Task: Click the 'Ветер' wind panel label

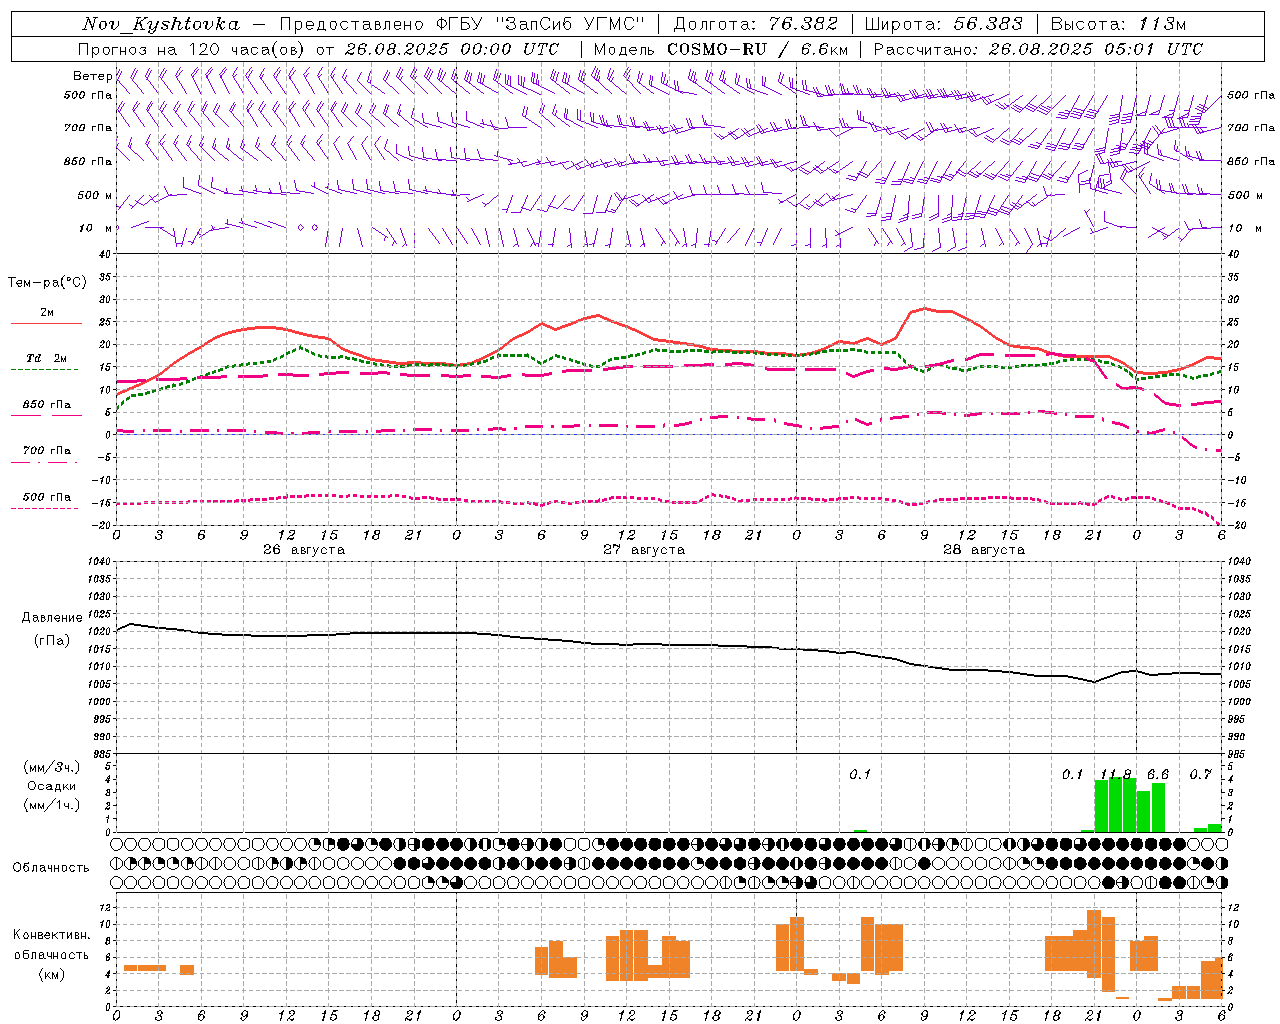Action: click(x=92, y=76)
